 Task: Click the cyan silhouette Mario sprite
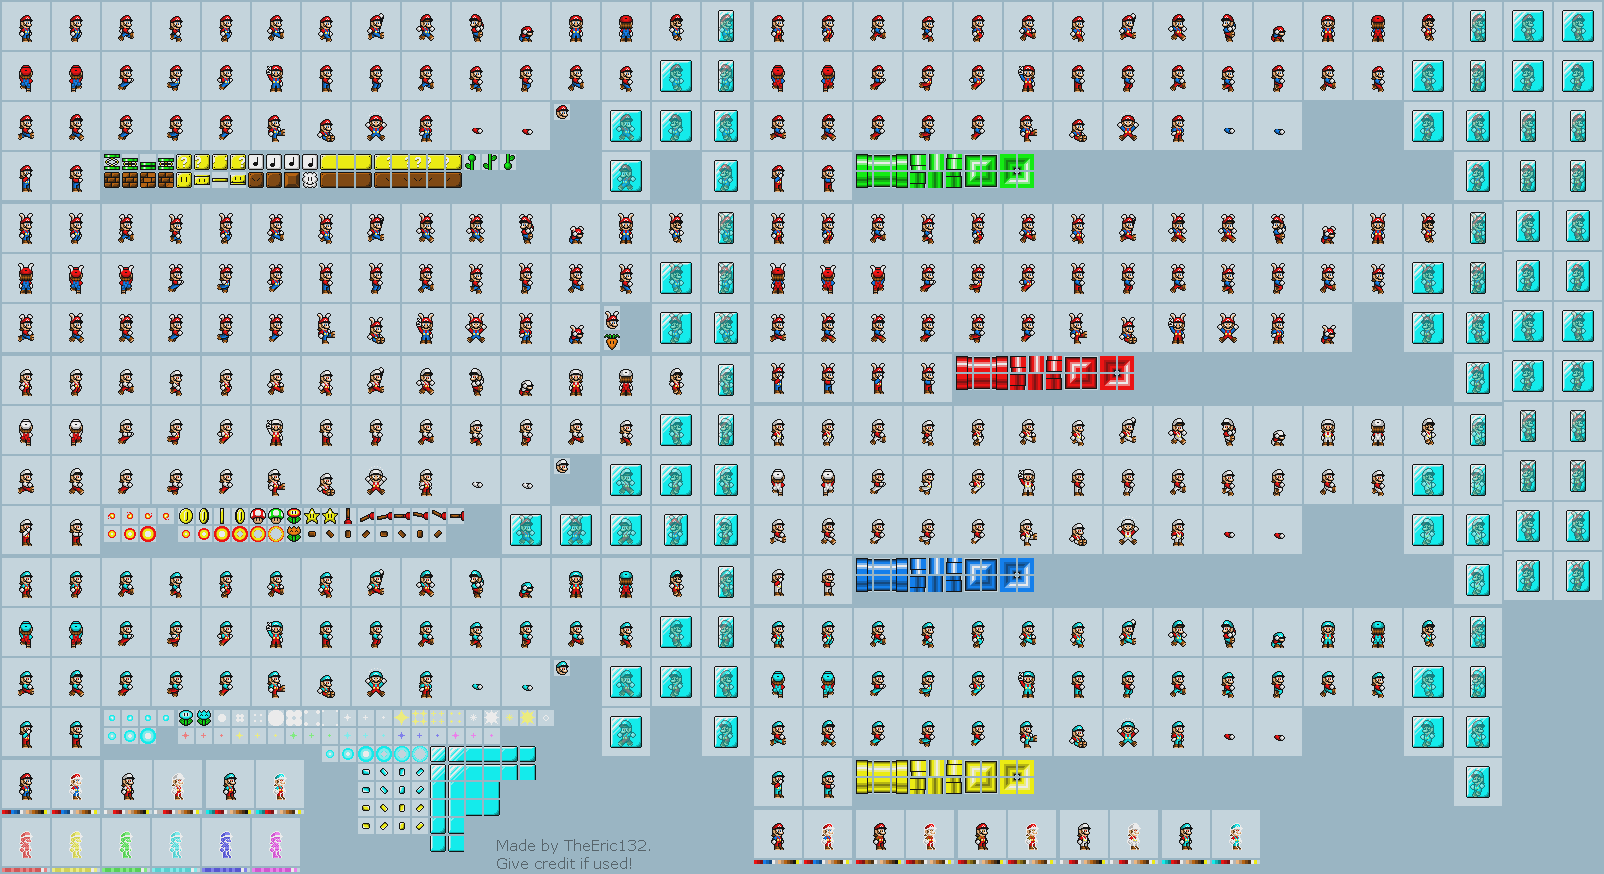(x=176, y=845)
